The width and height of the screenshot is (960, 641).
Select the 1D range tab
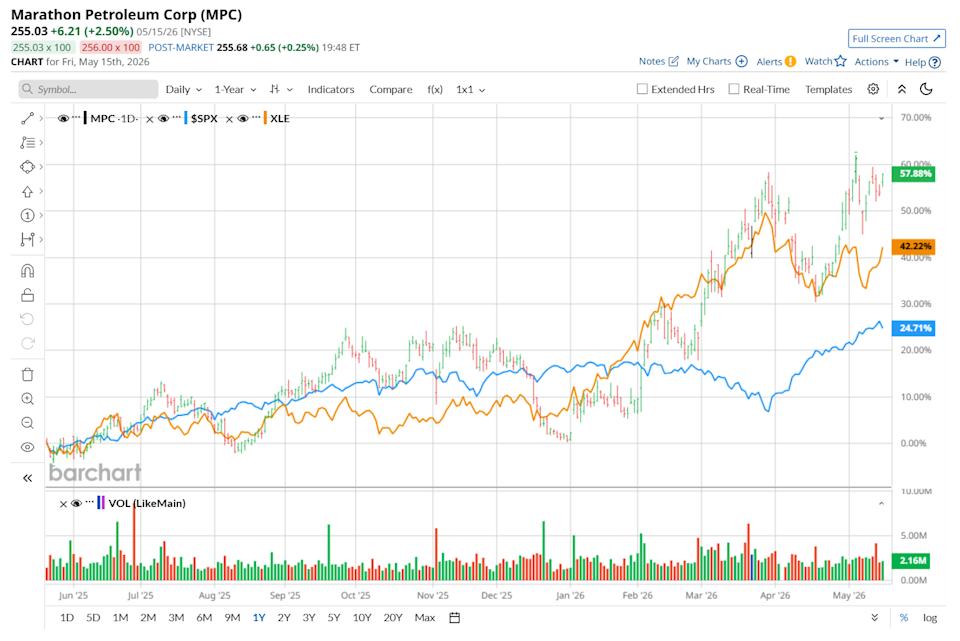(67, 618)
